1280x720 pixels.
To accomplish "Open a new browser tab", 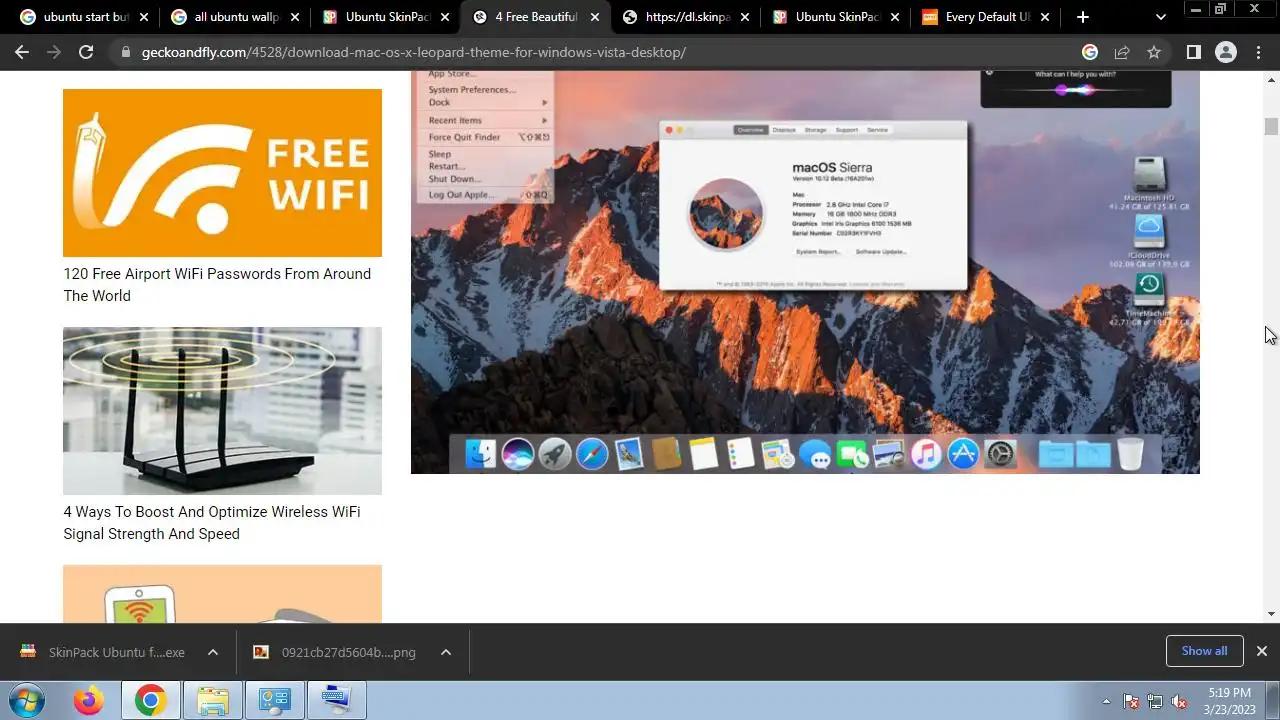I will (x=1083, y=17).
